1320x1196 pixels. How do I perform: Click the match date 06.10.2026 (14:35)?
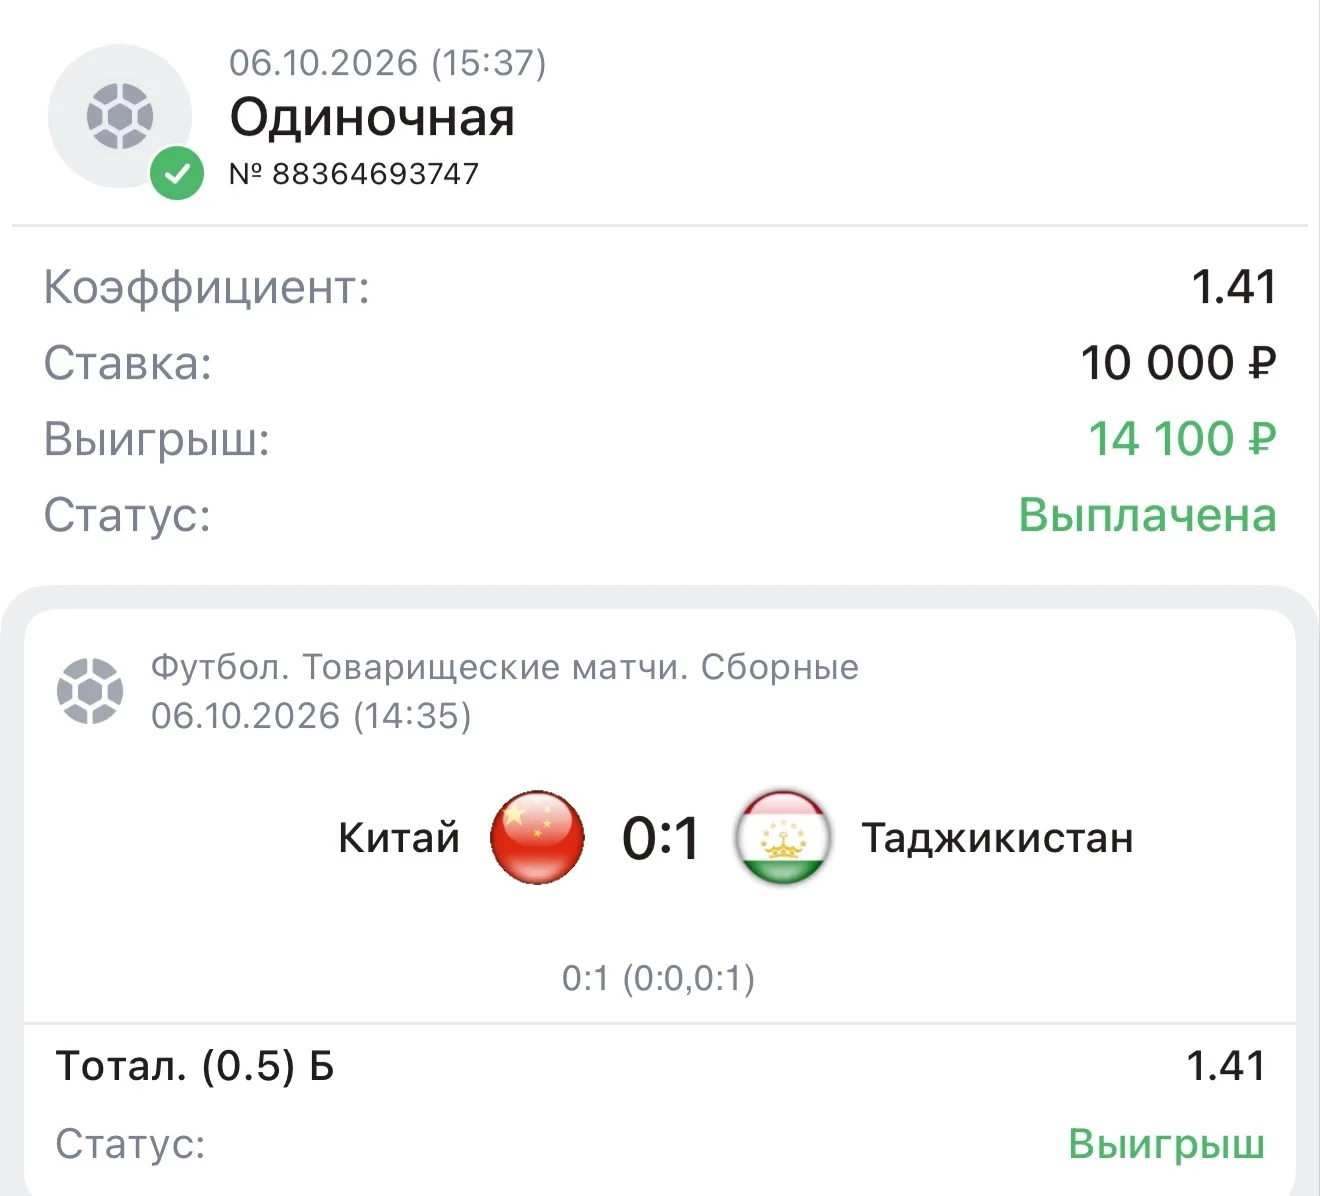[x=311, y=716]
